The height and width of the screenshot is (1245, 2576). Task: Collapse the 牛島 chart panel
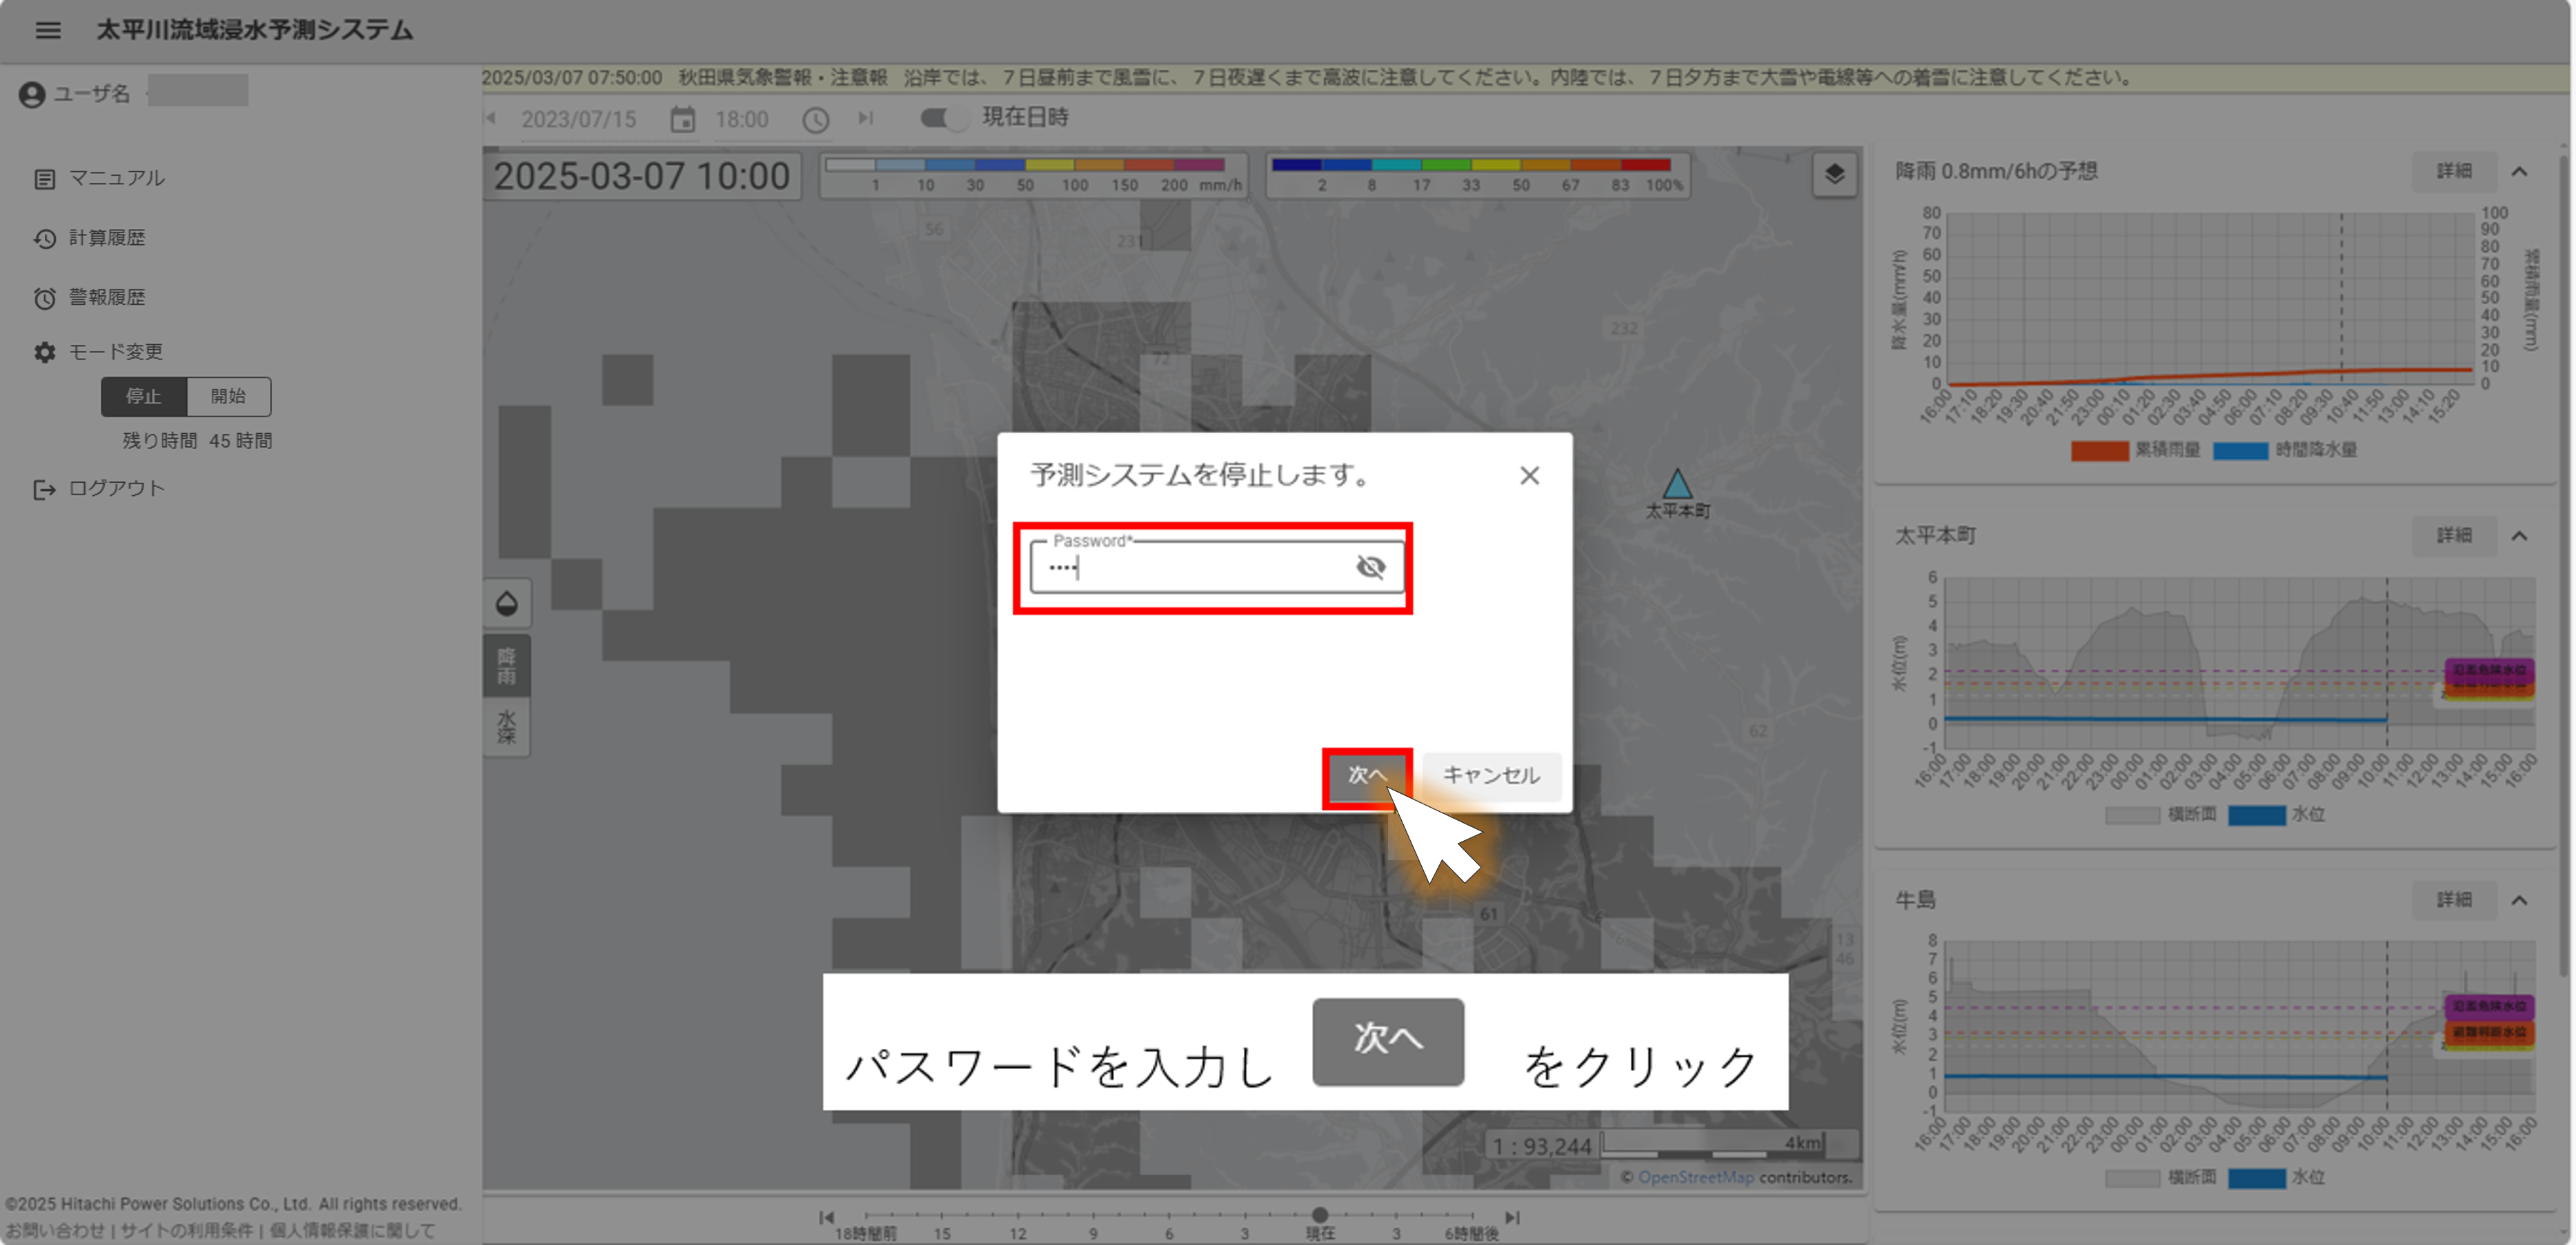coord(2519,900)
